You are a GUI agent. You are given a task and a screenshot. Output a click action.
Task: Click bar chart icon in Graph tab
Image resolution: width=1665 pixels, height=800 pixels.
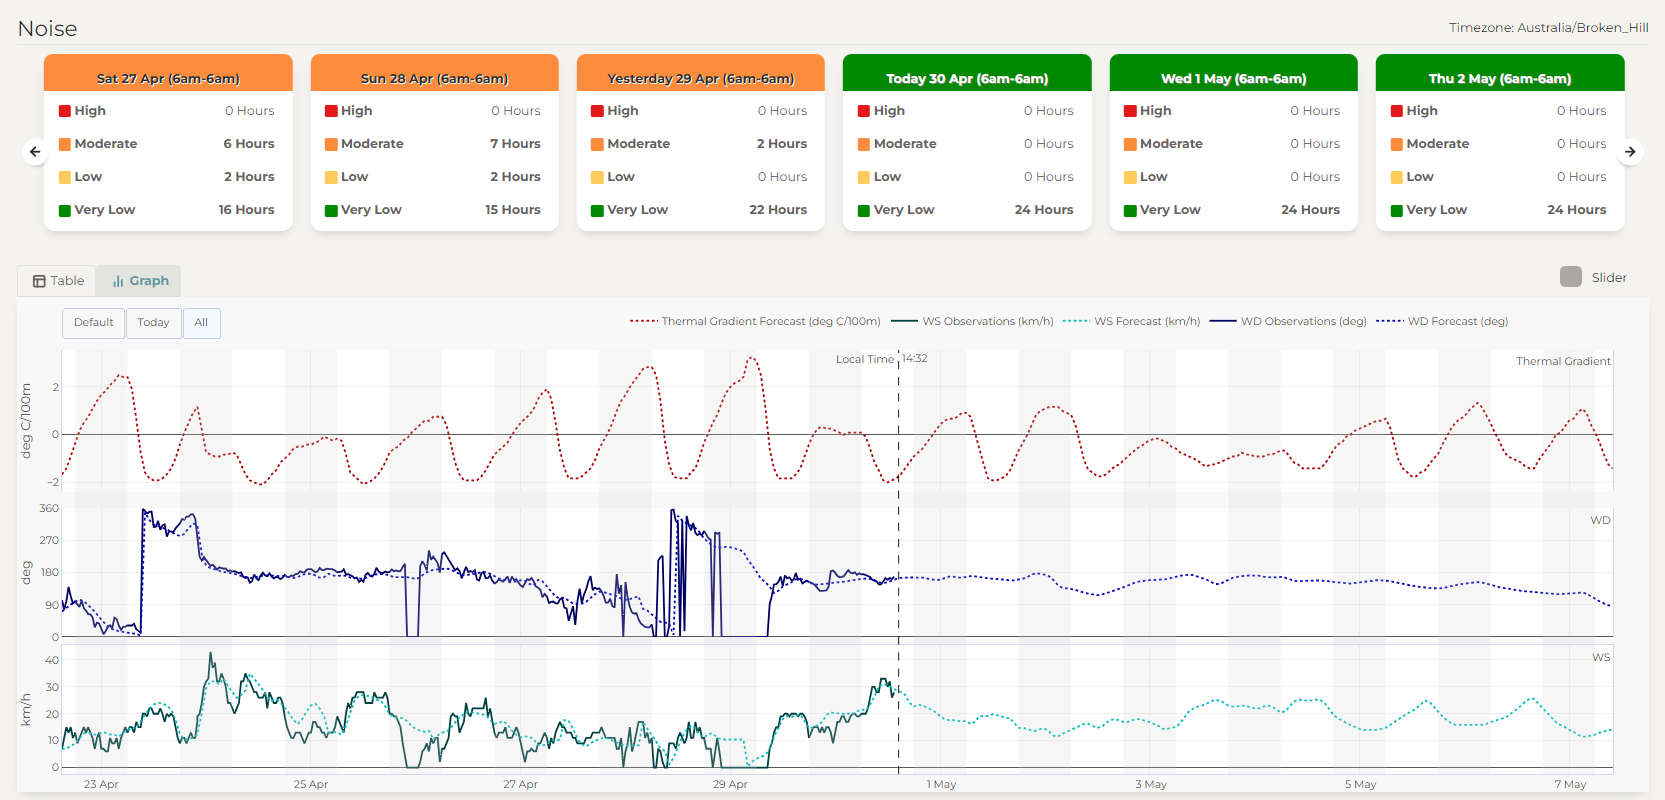(118, 281)
